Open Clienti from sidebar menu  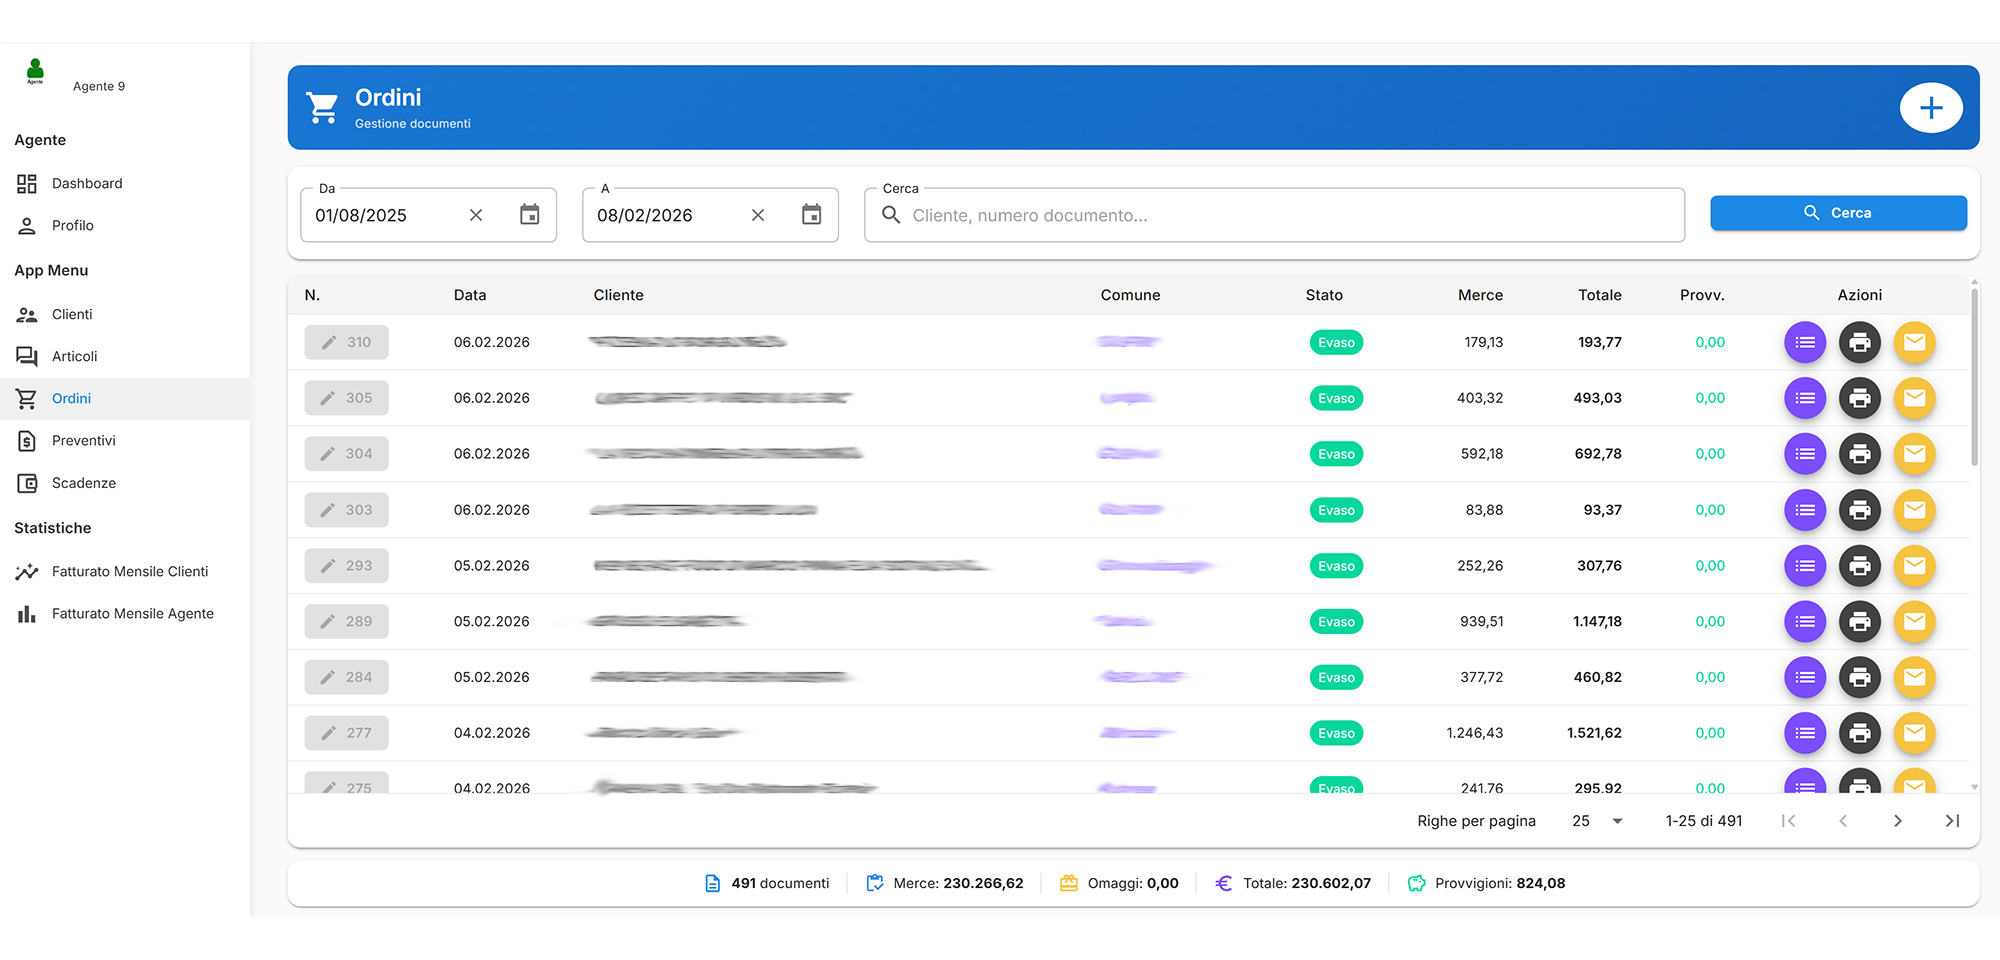72,314
